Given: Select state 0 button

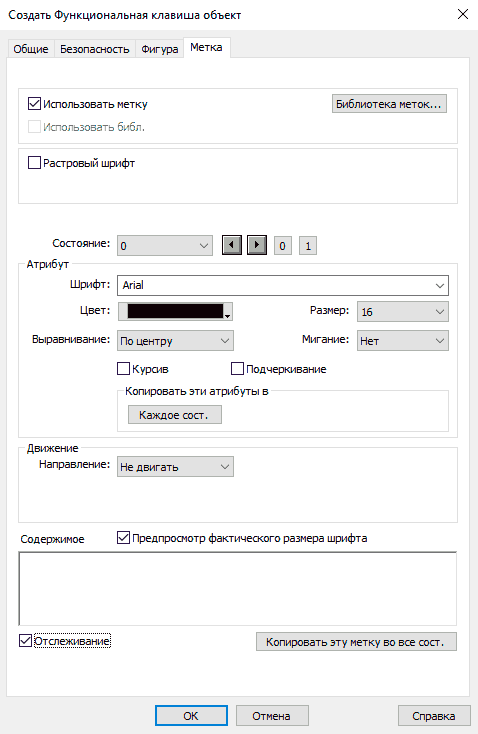Looking at the screenshot, I should [x=282, y=246].
